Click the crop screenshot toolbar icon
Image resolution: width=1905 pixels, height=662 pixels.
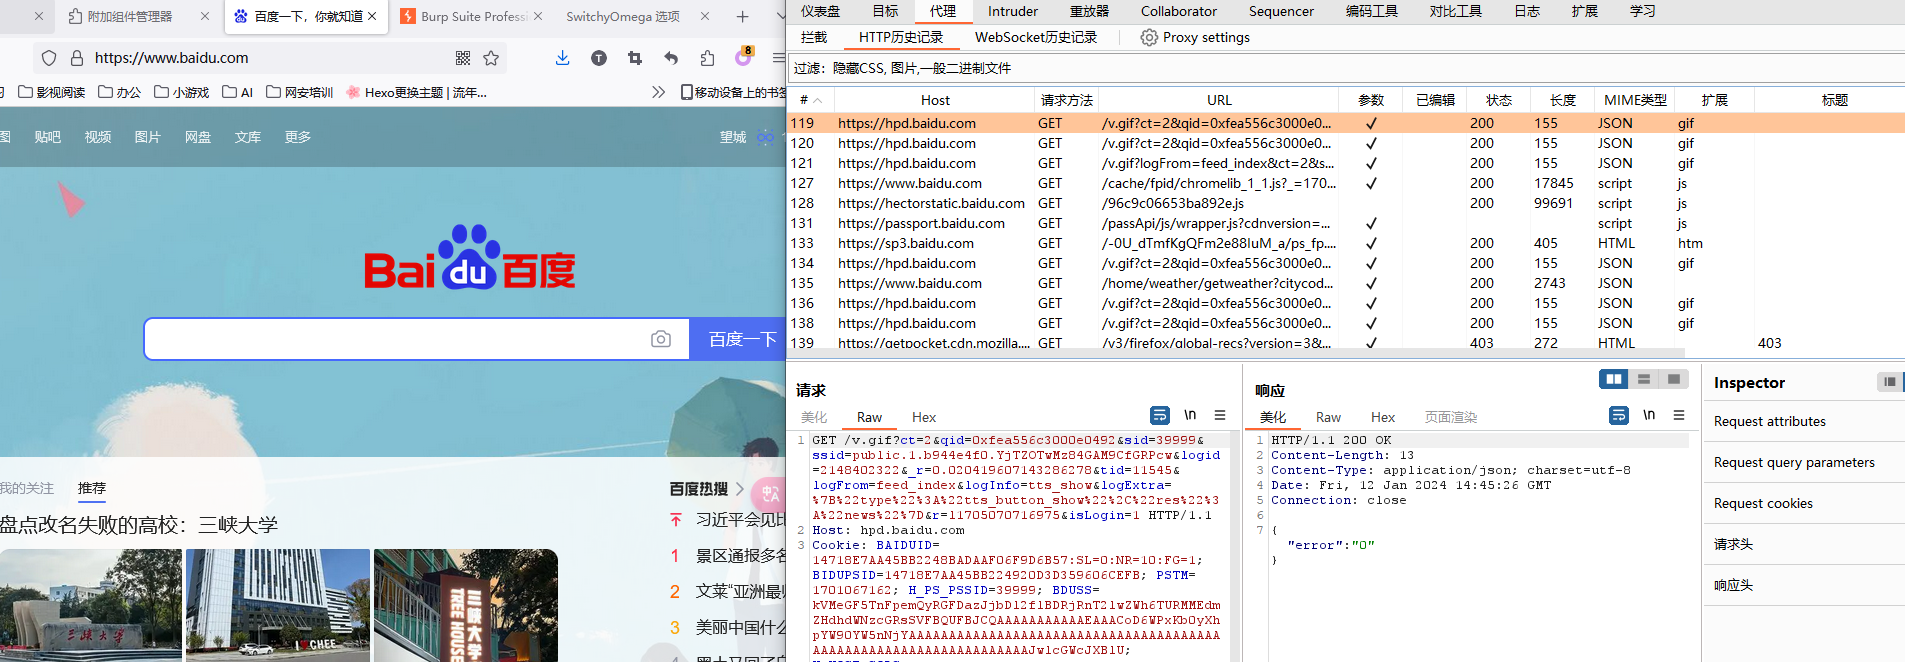[x=635, y=58]
